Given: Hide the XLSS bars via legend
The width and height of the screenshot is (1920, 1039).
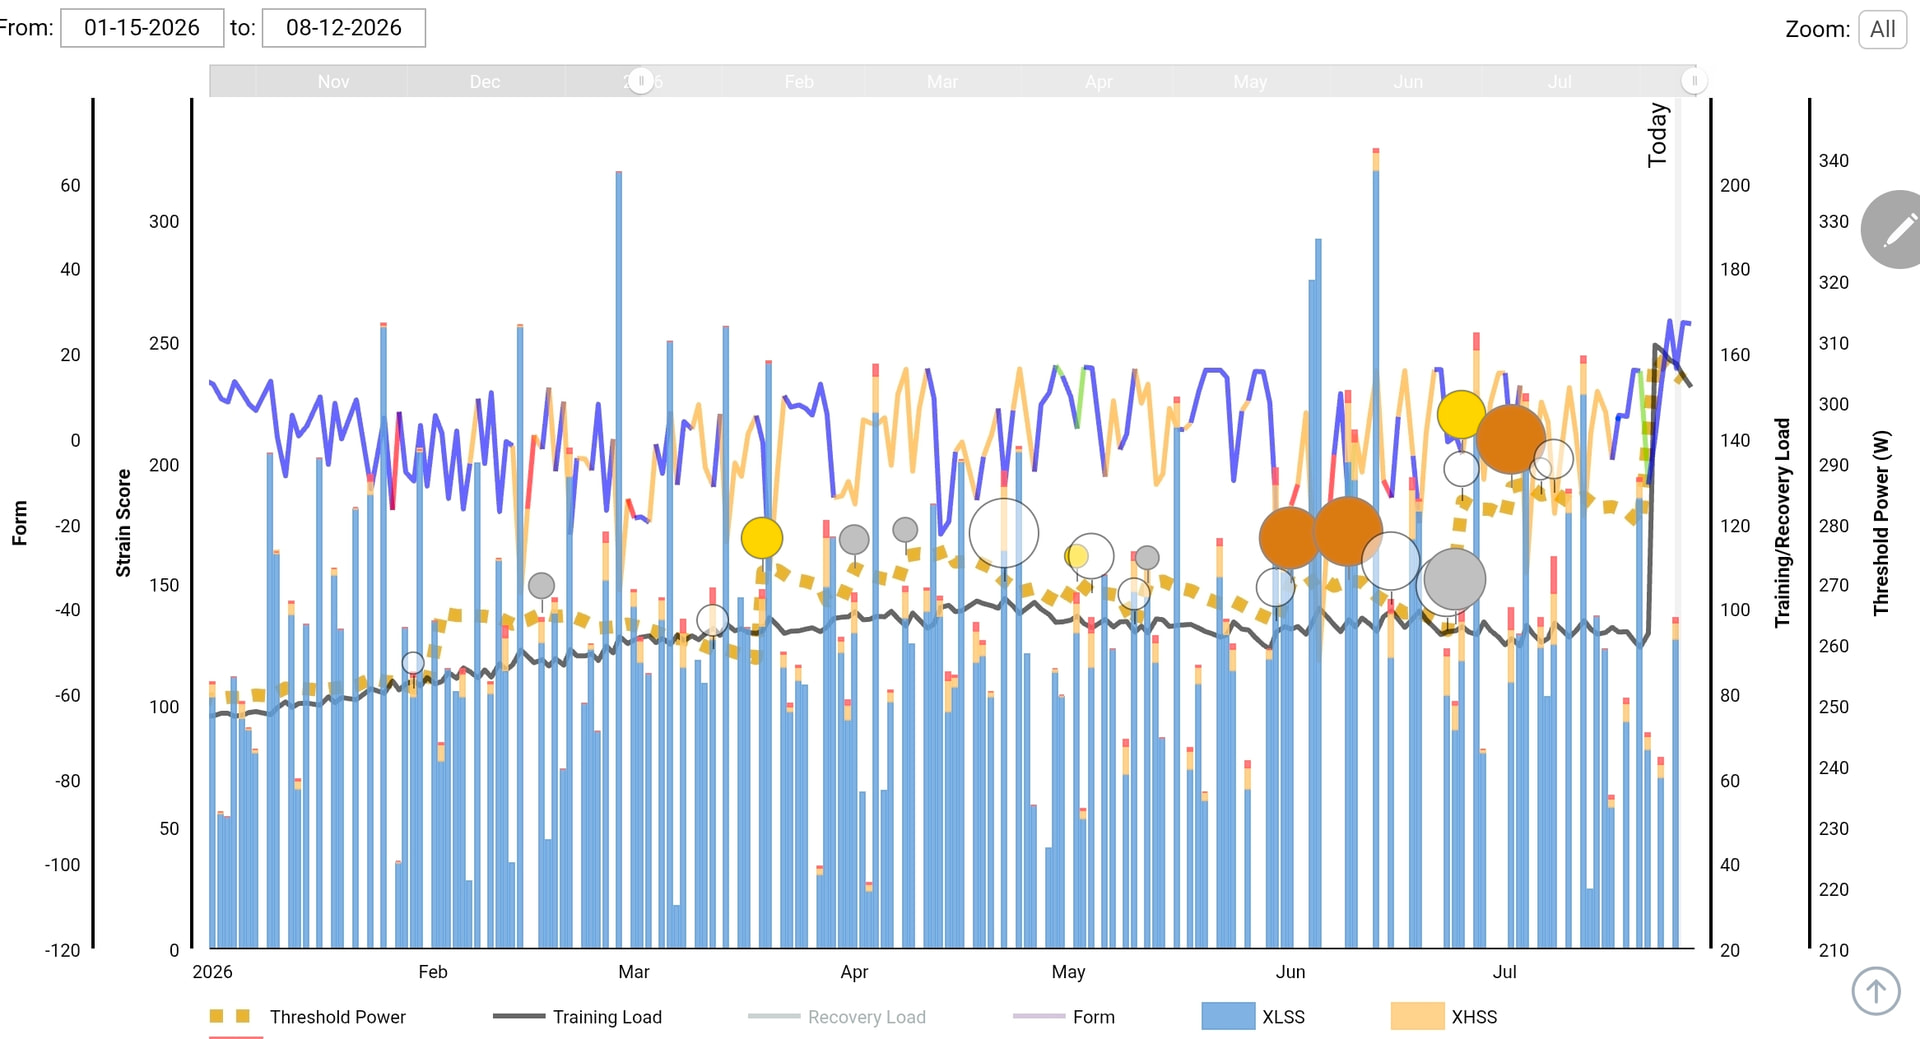Looking at the screenshot, I should (x=1254, y=1017).
